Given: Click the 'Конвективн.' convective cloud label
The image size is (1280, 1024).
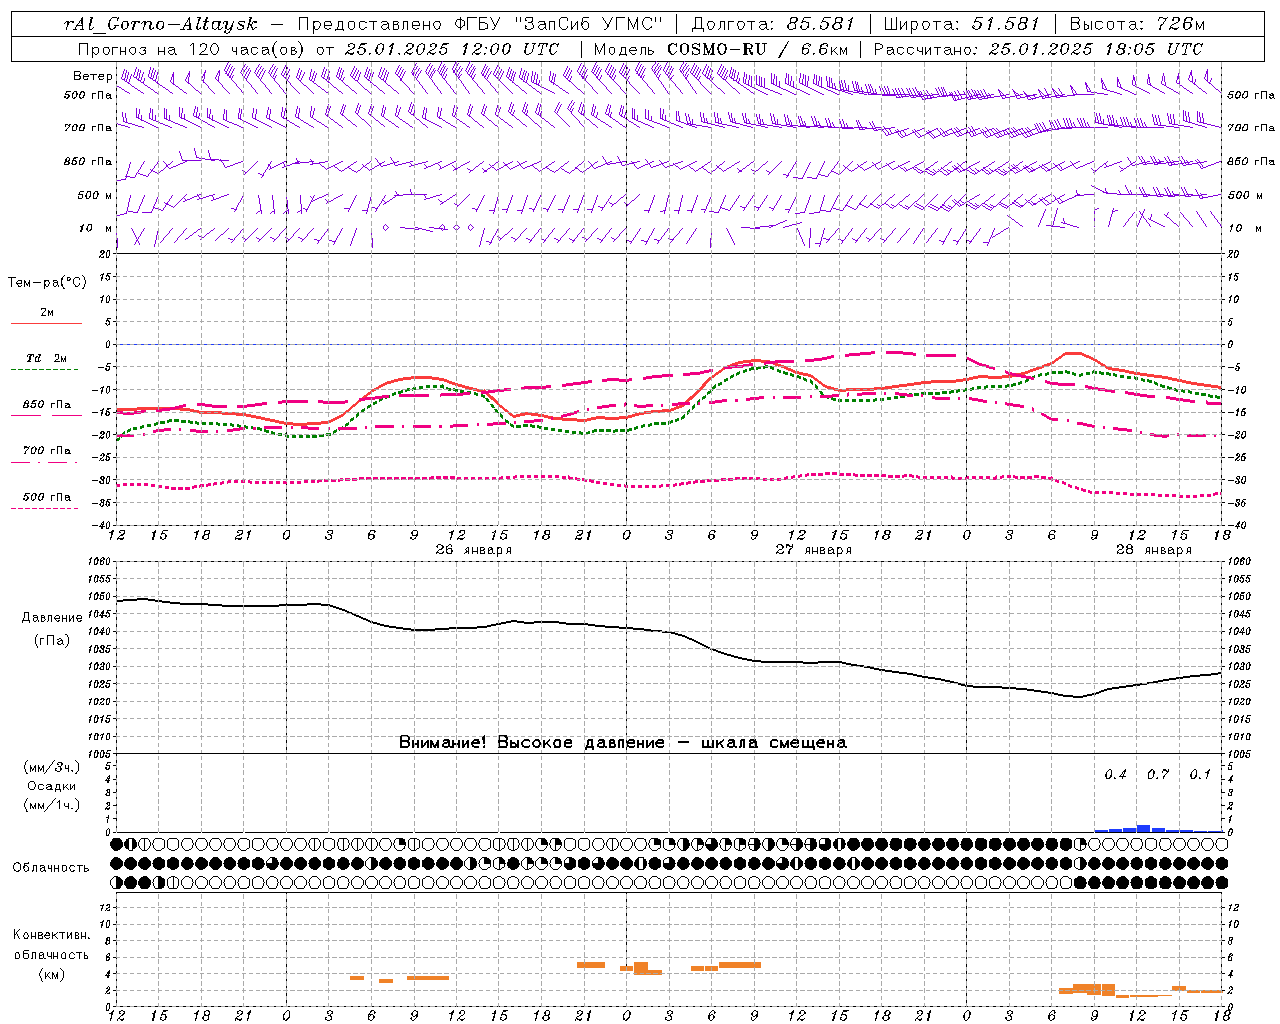Looking at the screenshot, I should click(52, 935).
